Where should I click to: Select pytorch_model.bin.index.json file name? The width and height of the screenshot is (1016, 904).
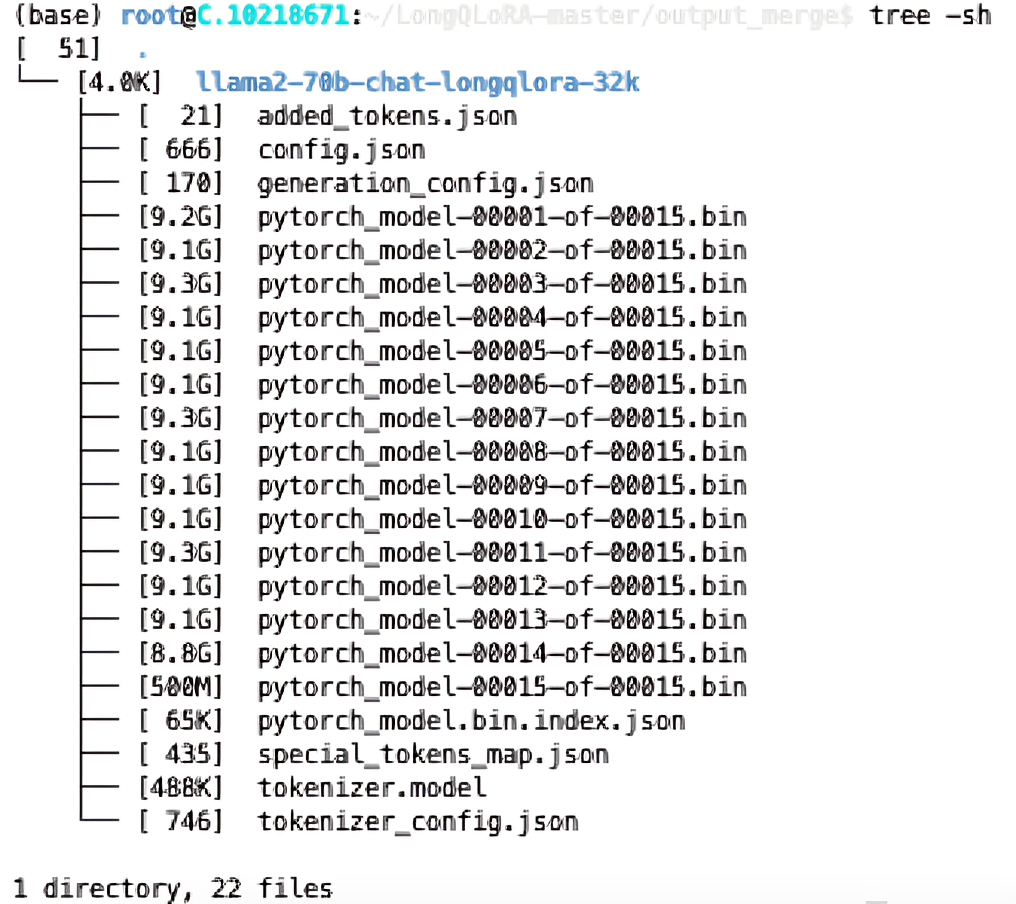coord(472,721)
